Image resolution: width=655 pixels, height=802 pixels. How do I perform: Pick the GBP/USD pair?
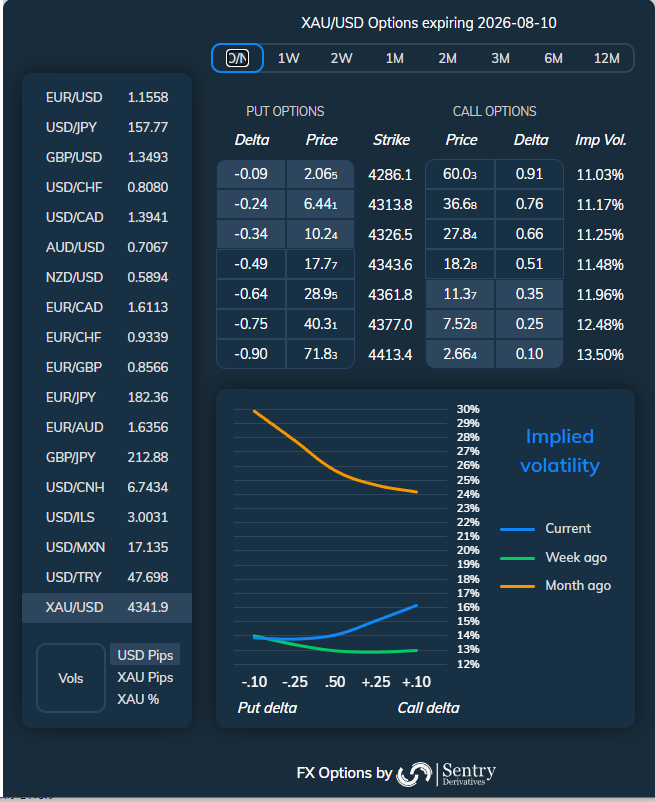click(x=107, y=157)
